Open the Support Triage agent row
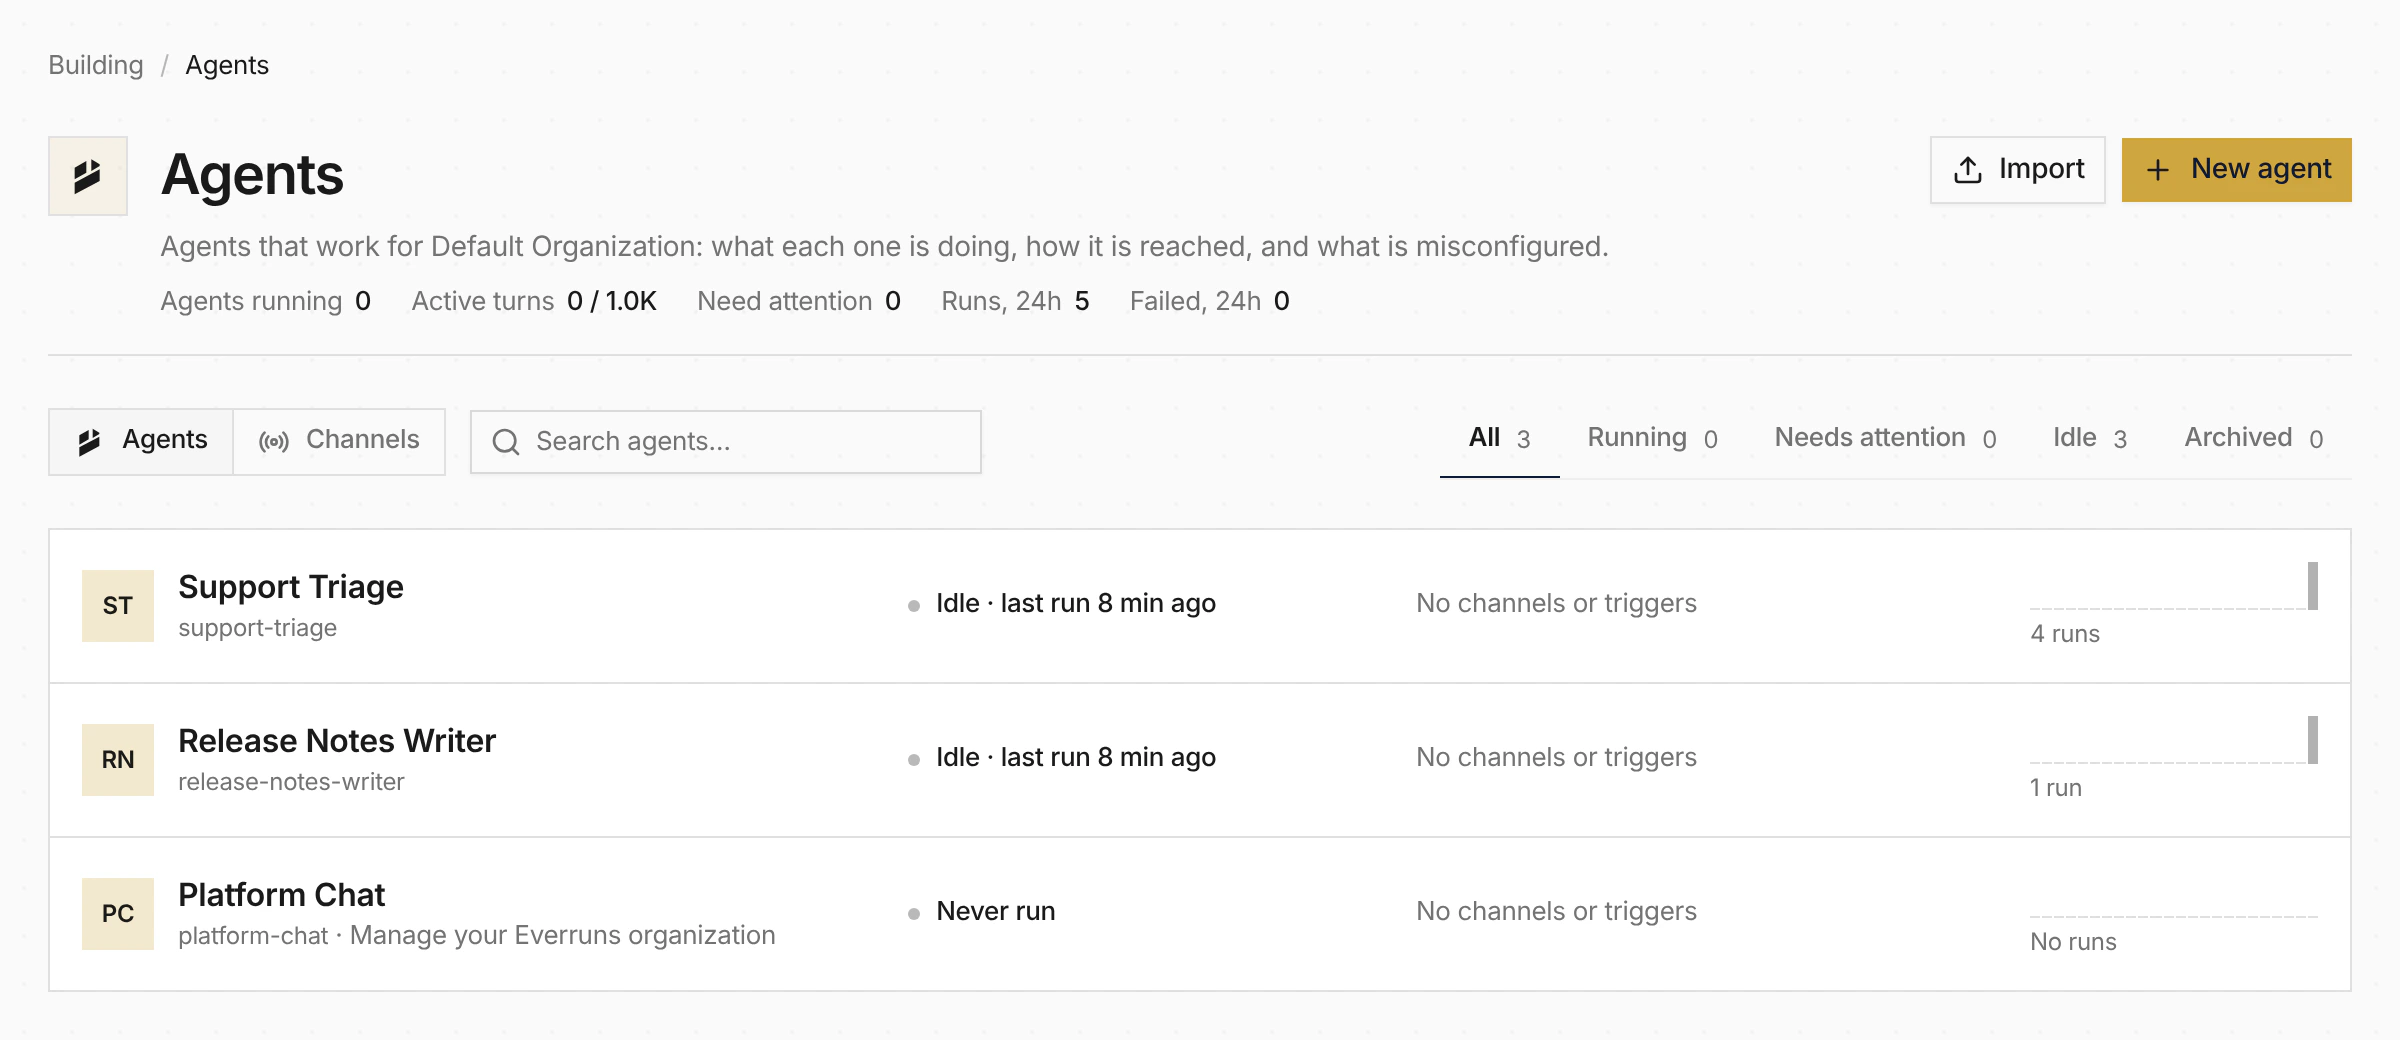 pyautogui.click(x=1200, y=606)
